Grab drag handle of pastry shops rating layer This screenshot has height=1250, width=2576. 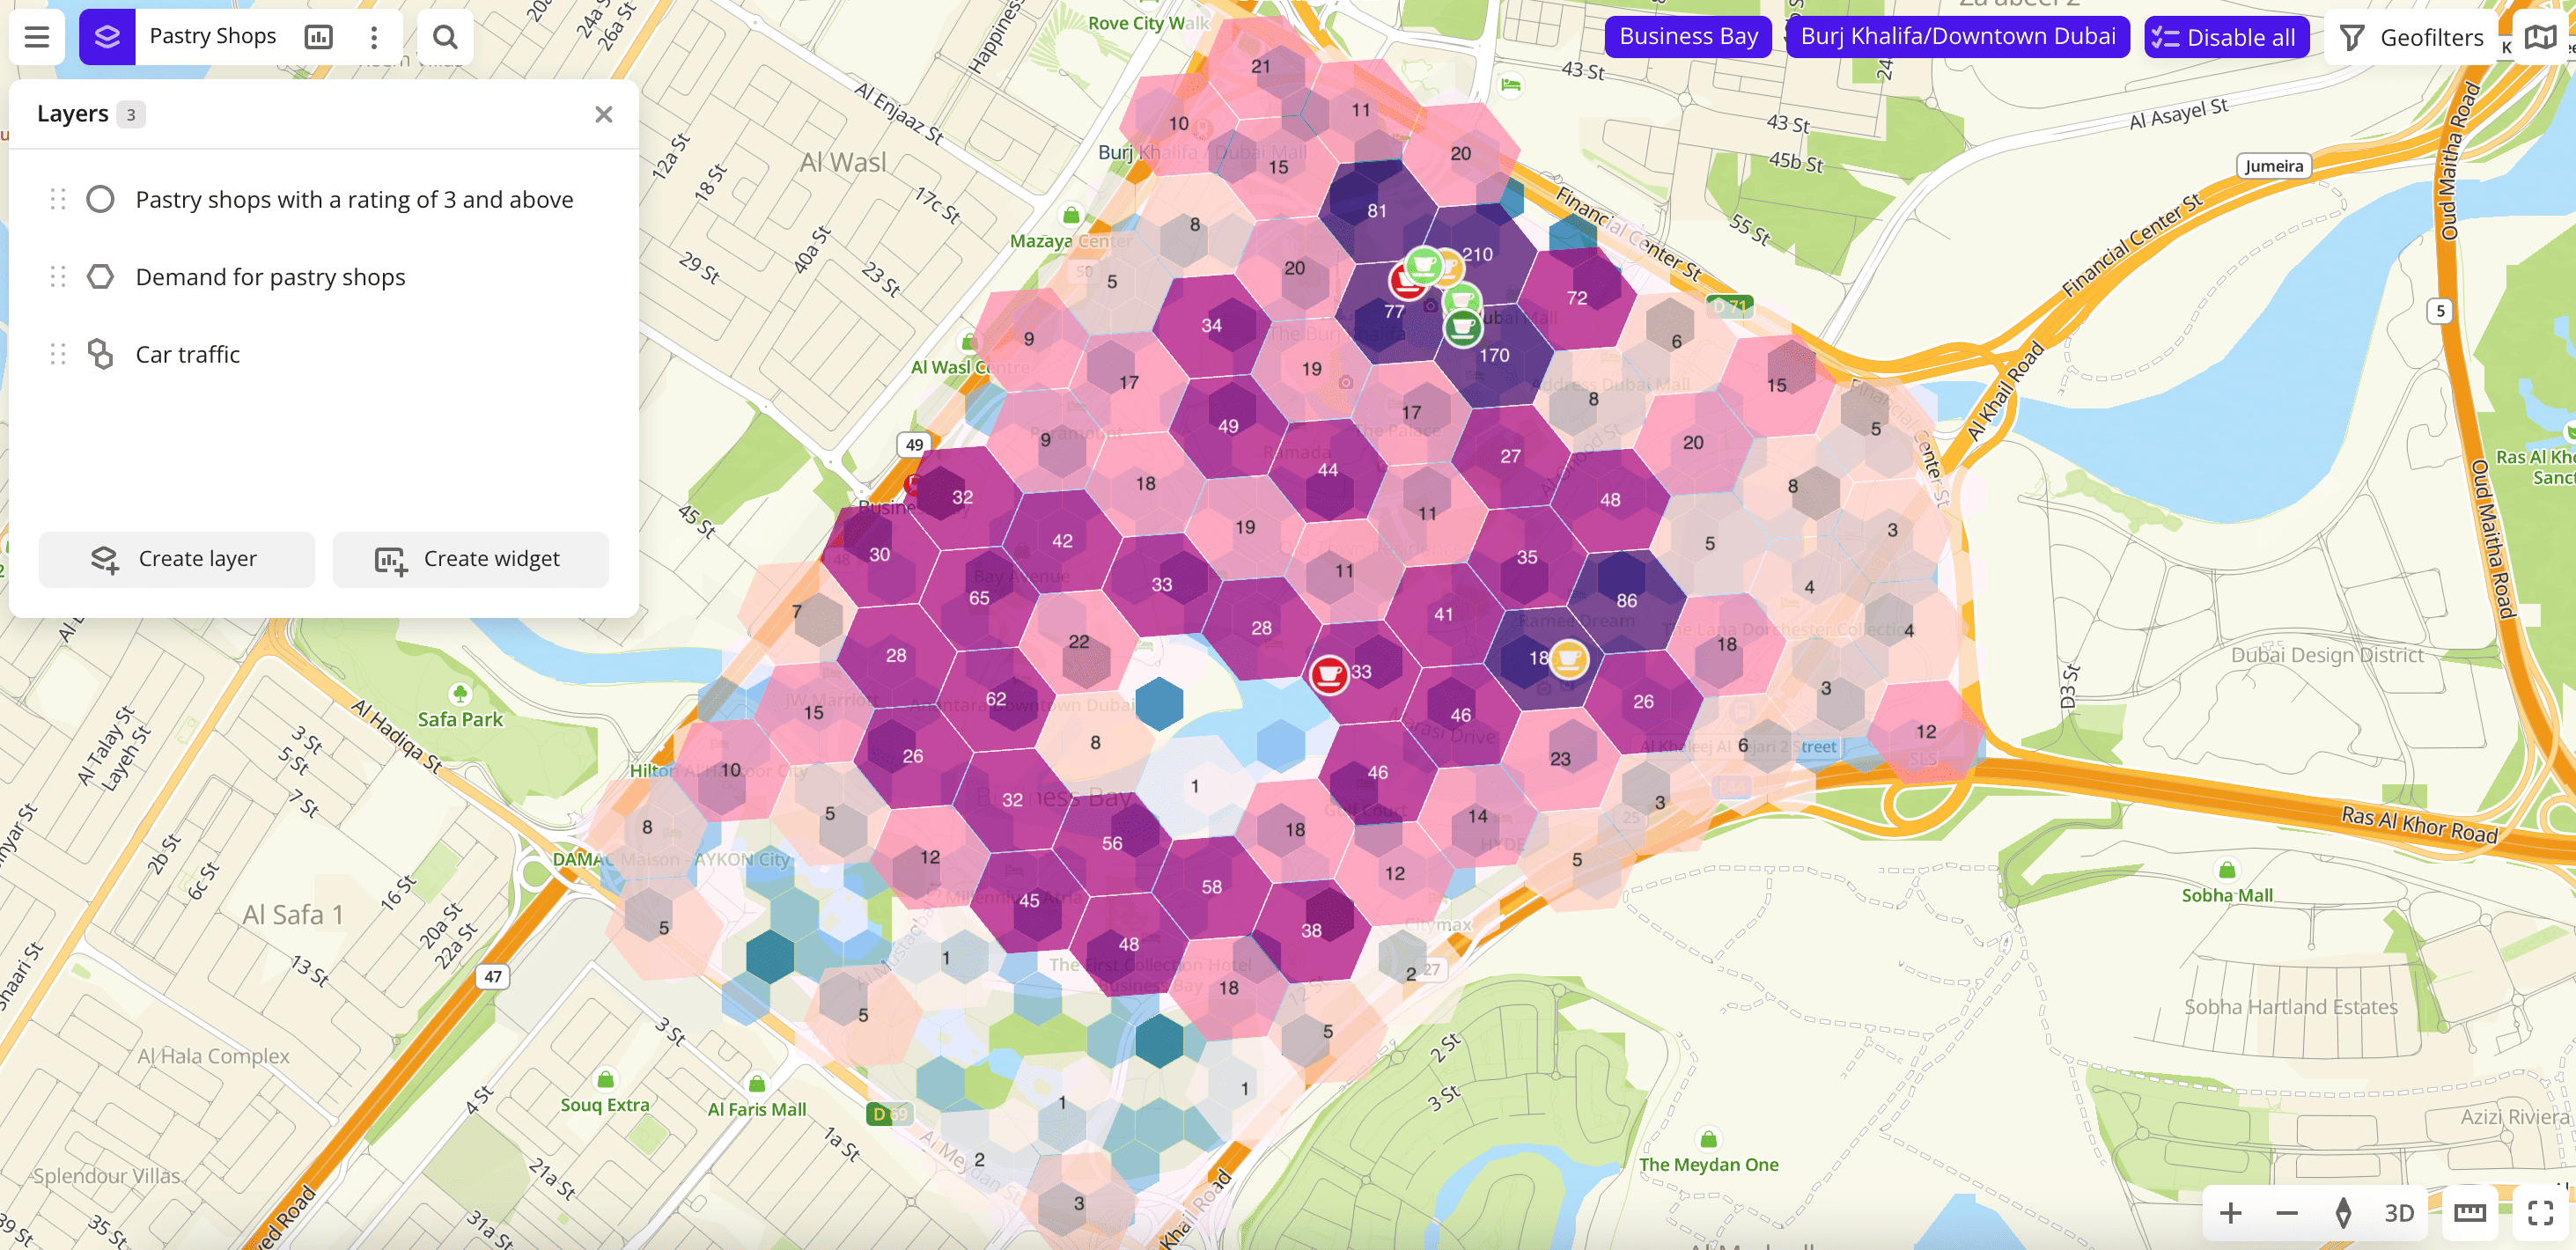pyautogui.click(x=58, y=199)
